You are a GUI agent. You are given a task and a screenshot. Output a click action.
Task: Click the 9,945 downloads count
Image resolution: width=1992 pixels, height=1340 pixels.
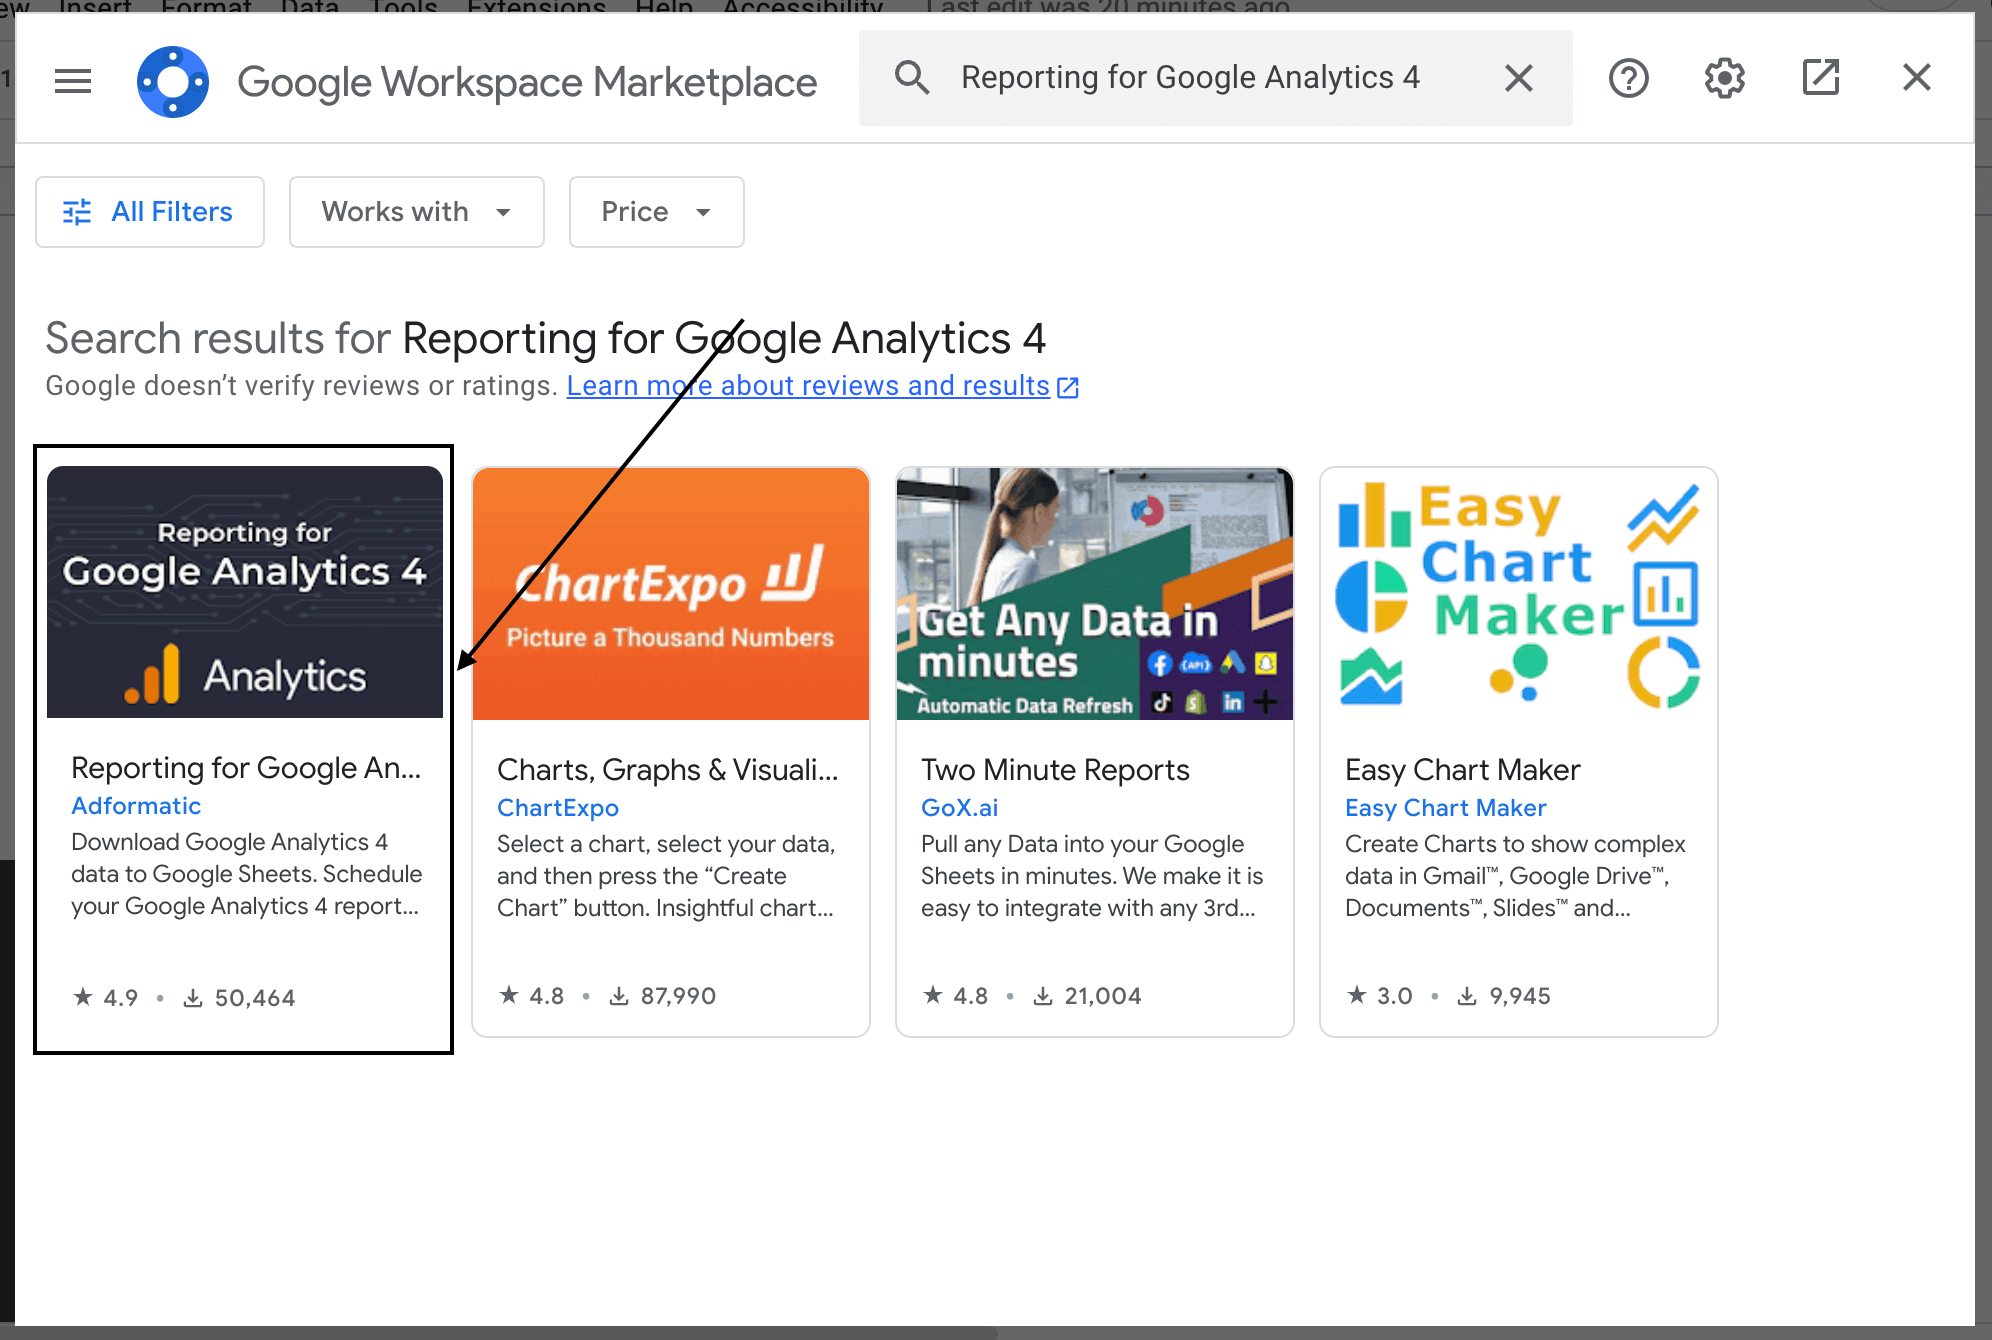pos(1503,996)
